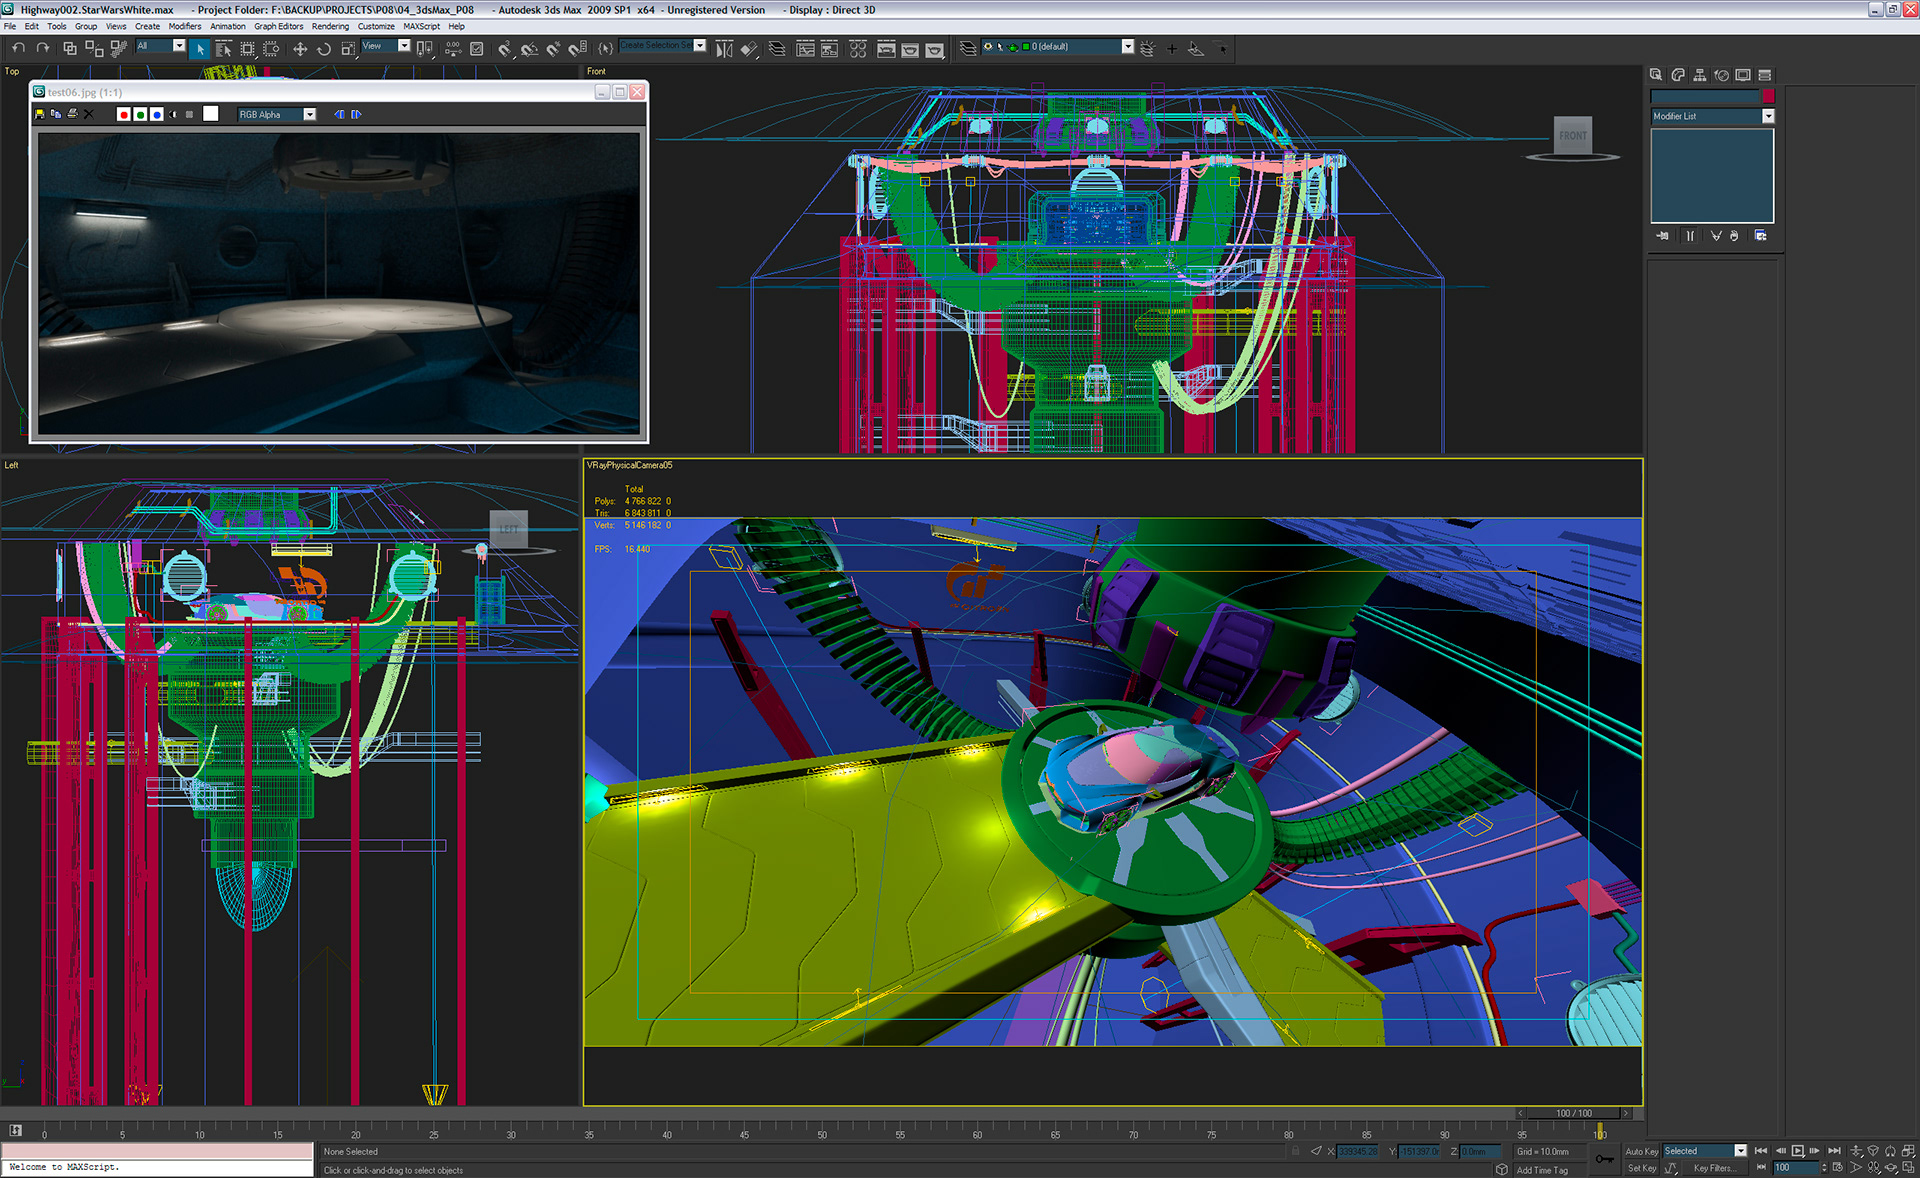Select the Move transform tool
Image resolution: width=1920 pixels, height=1178 pixels.
[300, 48]
